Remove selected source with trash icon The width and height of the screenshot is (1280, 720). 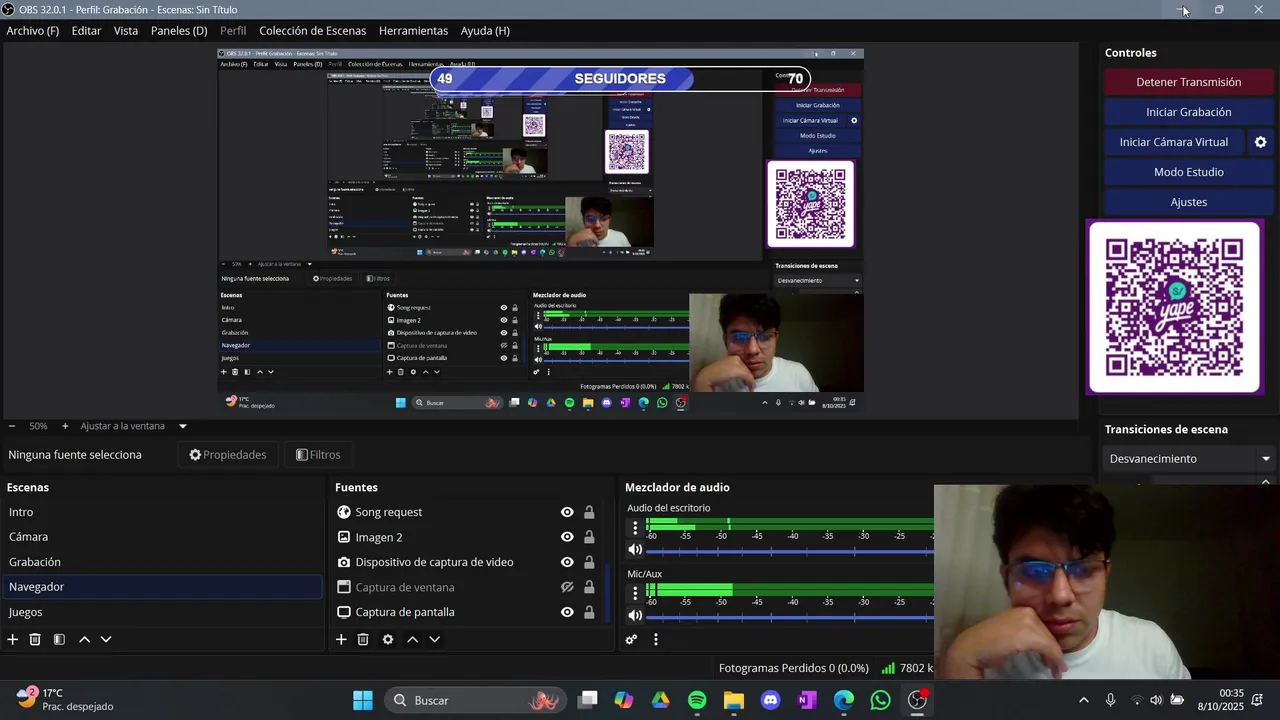click(363, 639)
